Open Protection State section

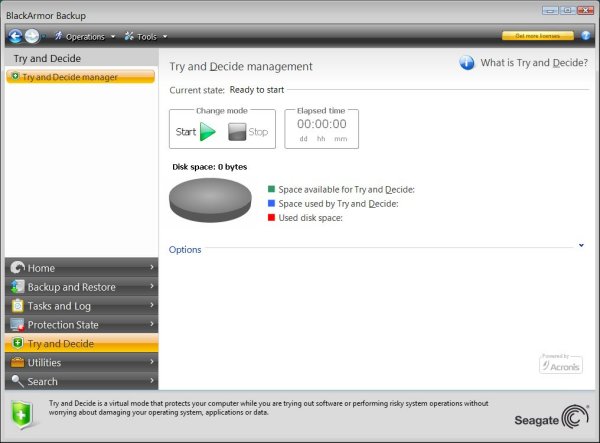tap(82, 324)
